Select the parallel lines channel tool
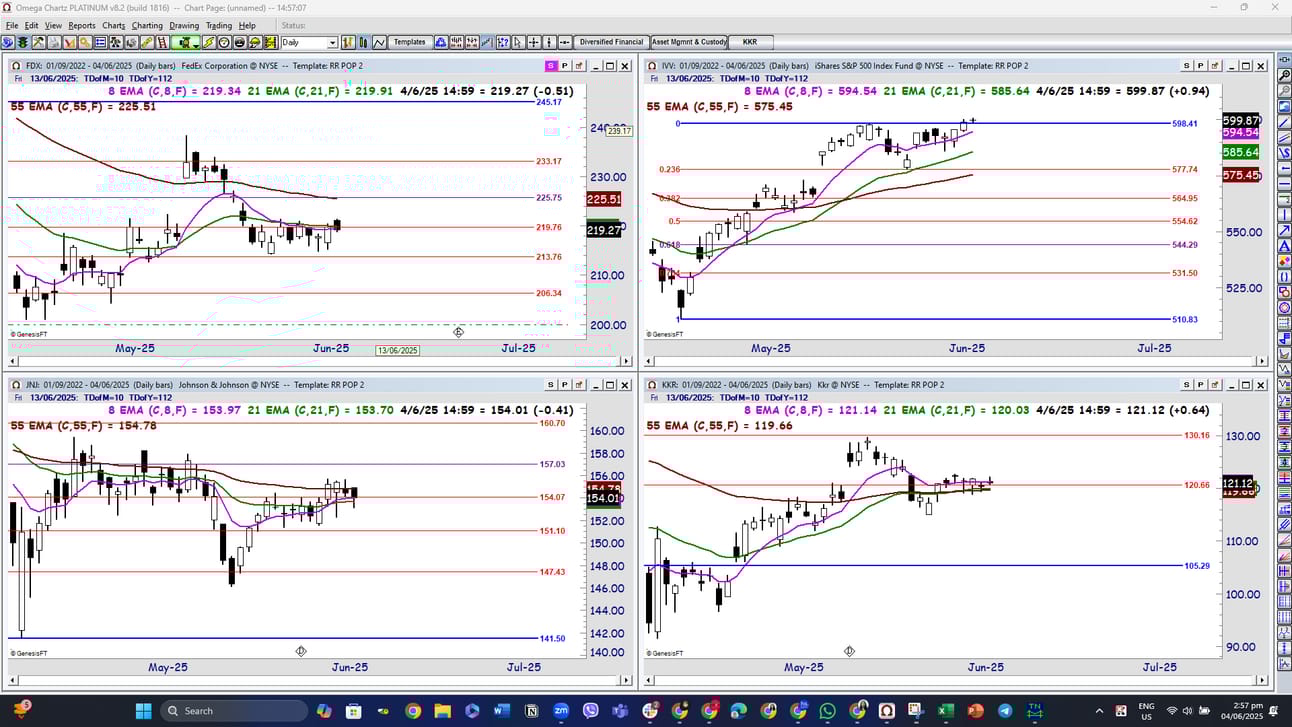 click(x=1283, y=138)
